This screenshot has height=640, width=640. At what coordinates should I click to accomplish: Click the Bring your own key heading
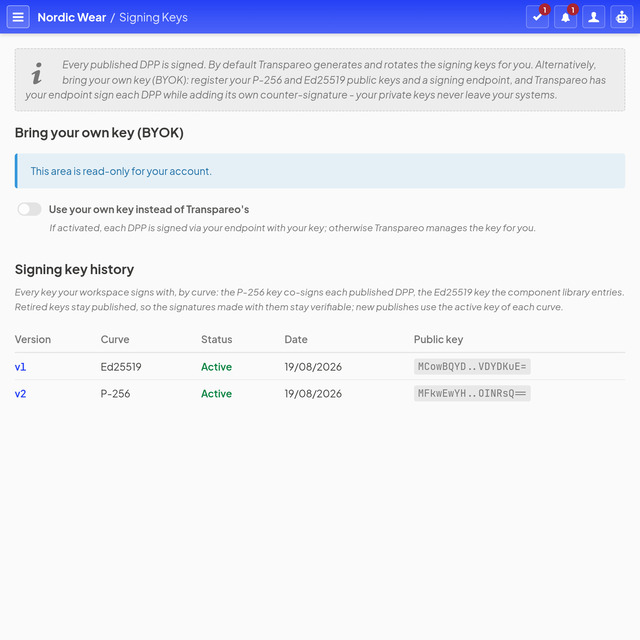coord(99,133)
